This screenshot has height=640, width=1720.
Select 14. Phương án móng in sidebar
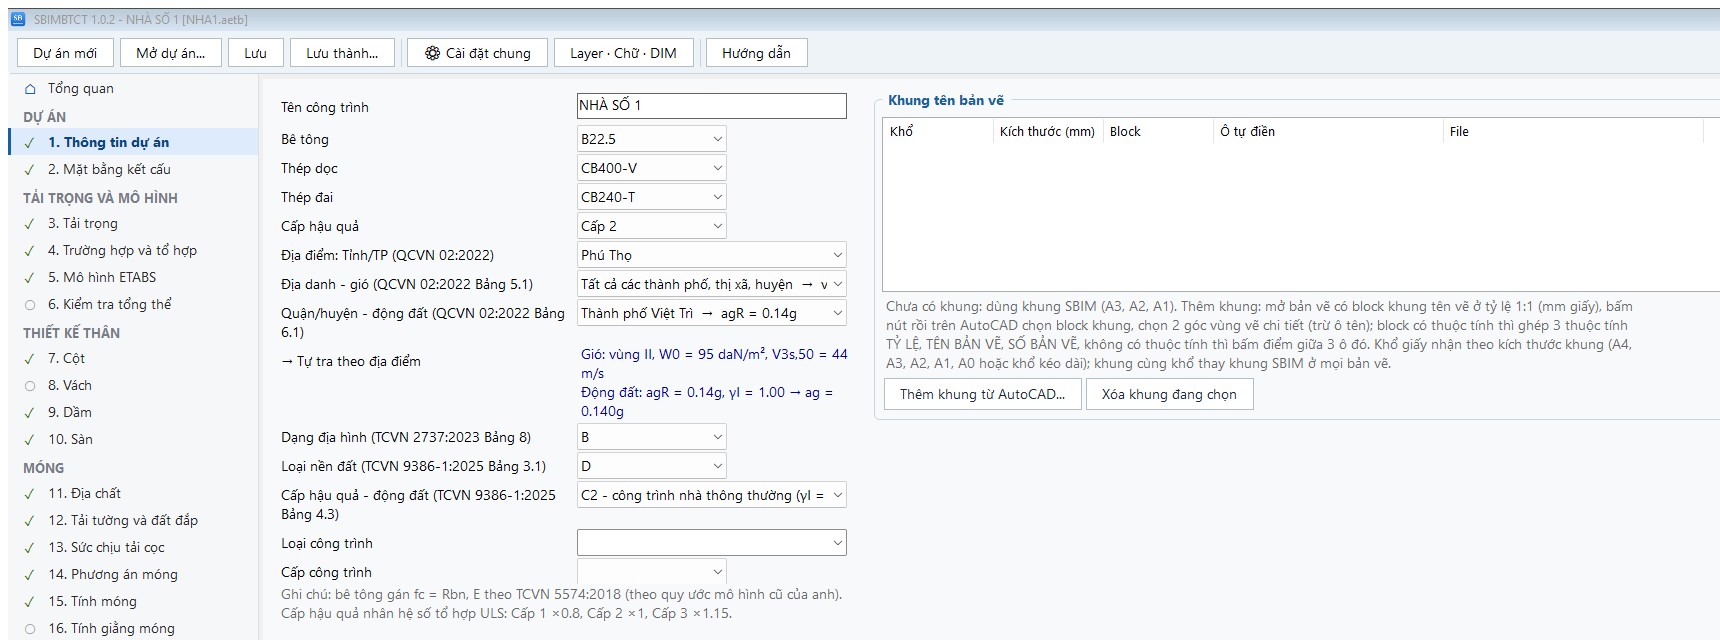(113, 575)
